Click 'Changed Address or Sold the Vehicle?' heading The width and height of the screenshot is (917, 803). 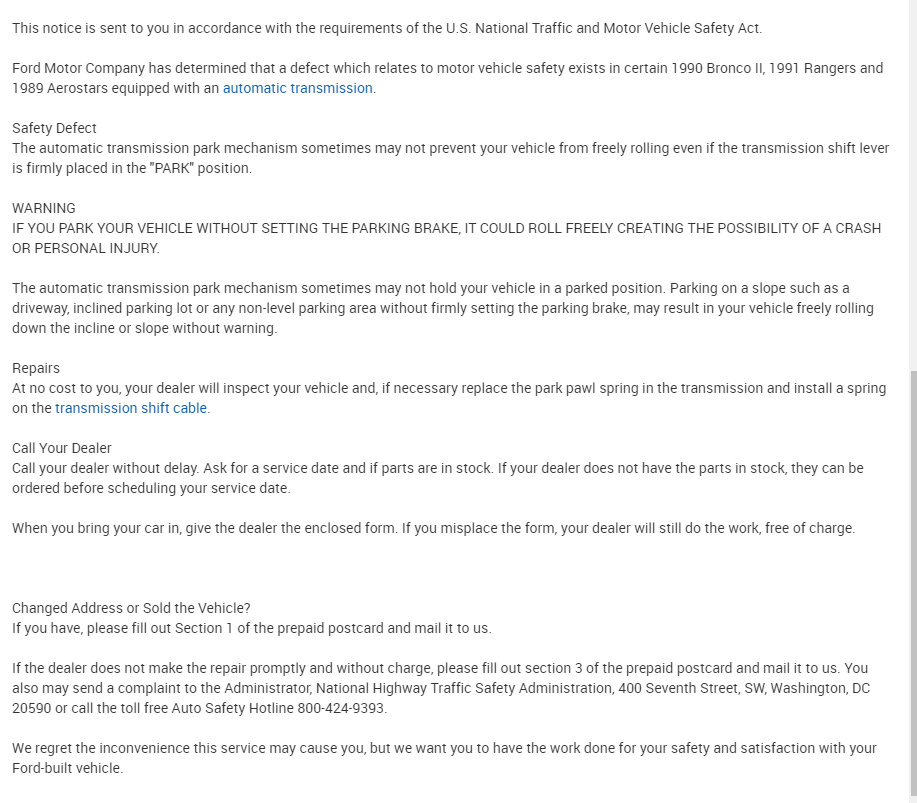(131, 608)
